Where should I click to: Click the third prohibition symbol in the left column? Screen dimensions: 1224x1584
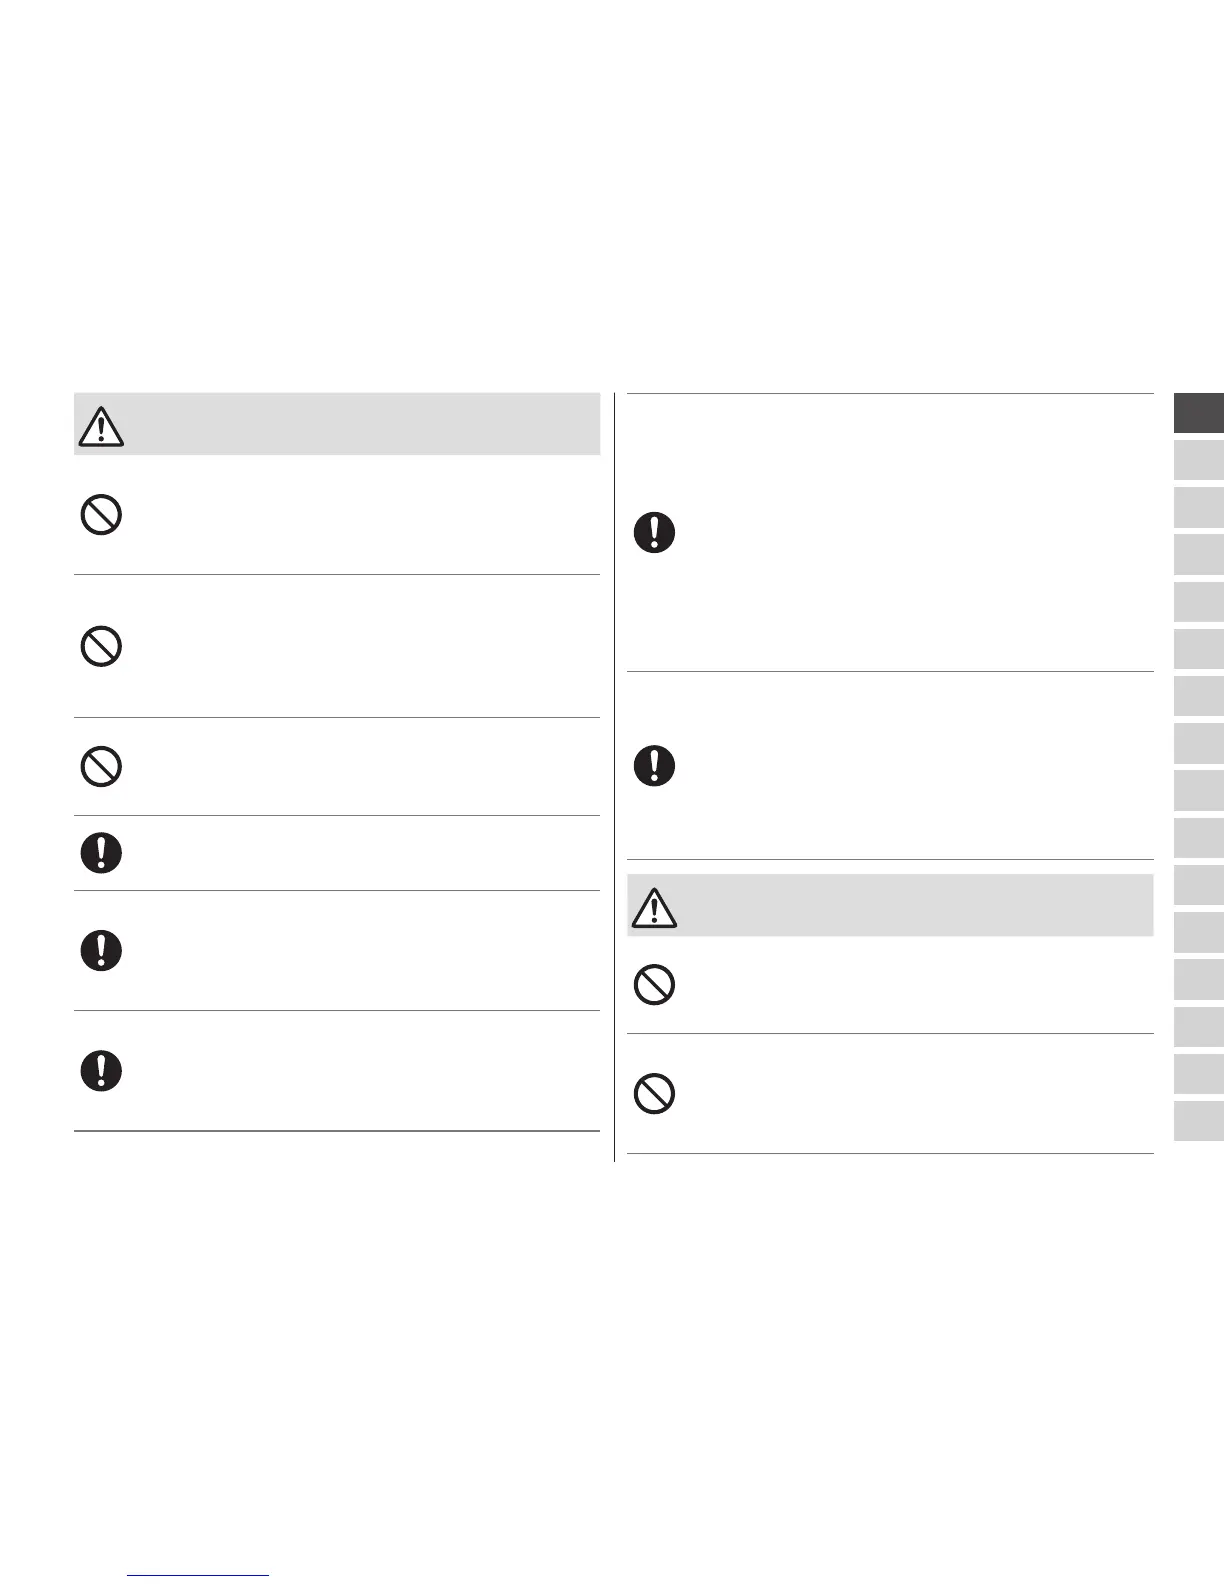click(101, 767)
